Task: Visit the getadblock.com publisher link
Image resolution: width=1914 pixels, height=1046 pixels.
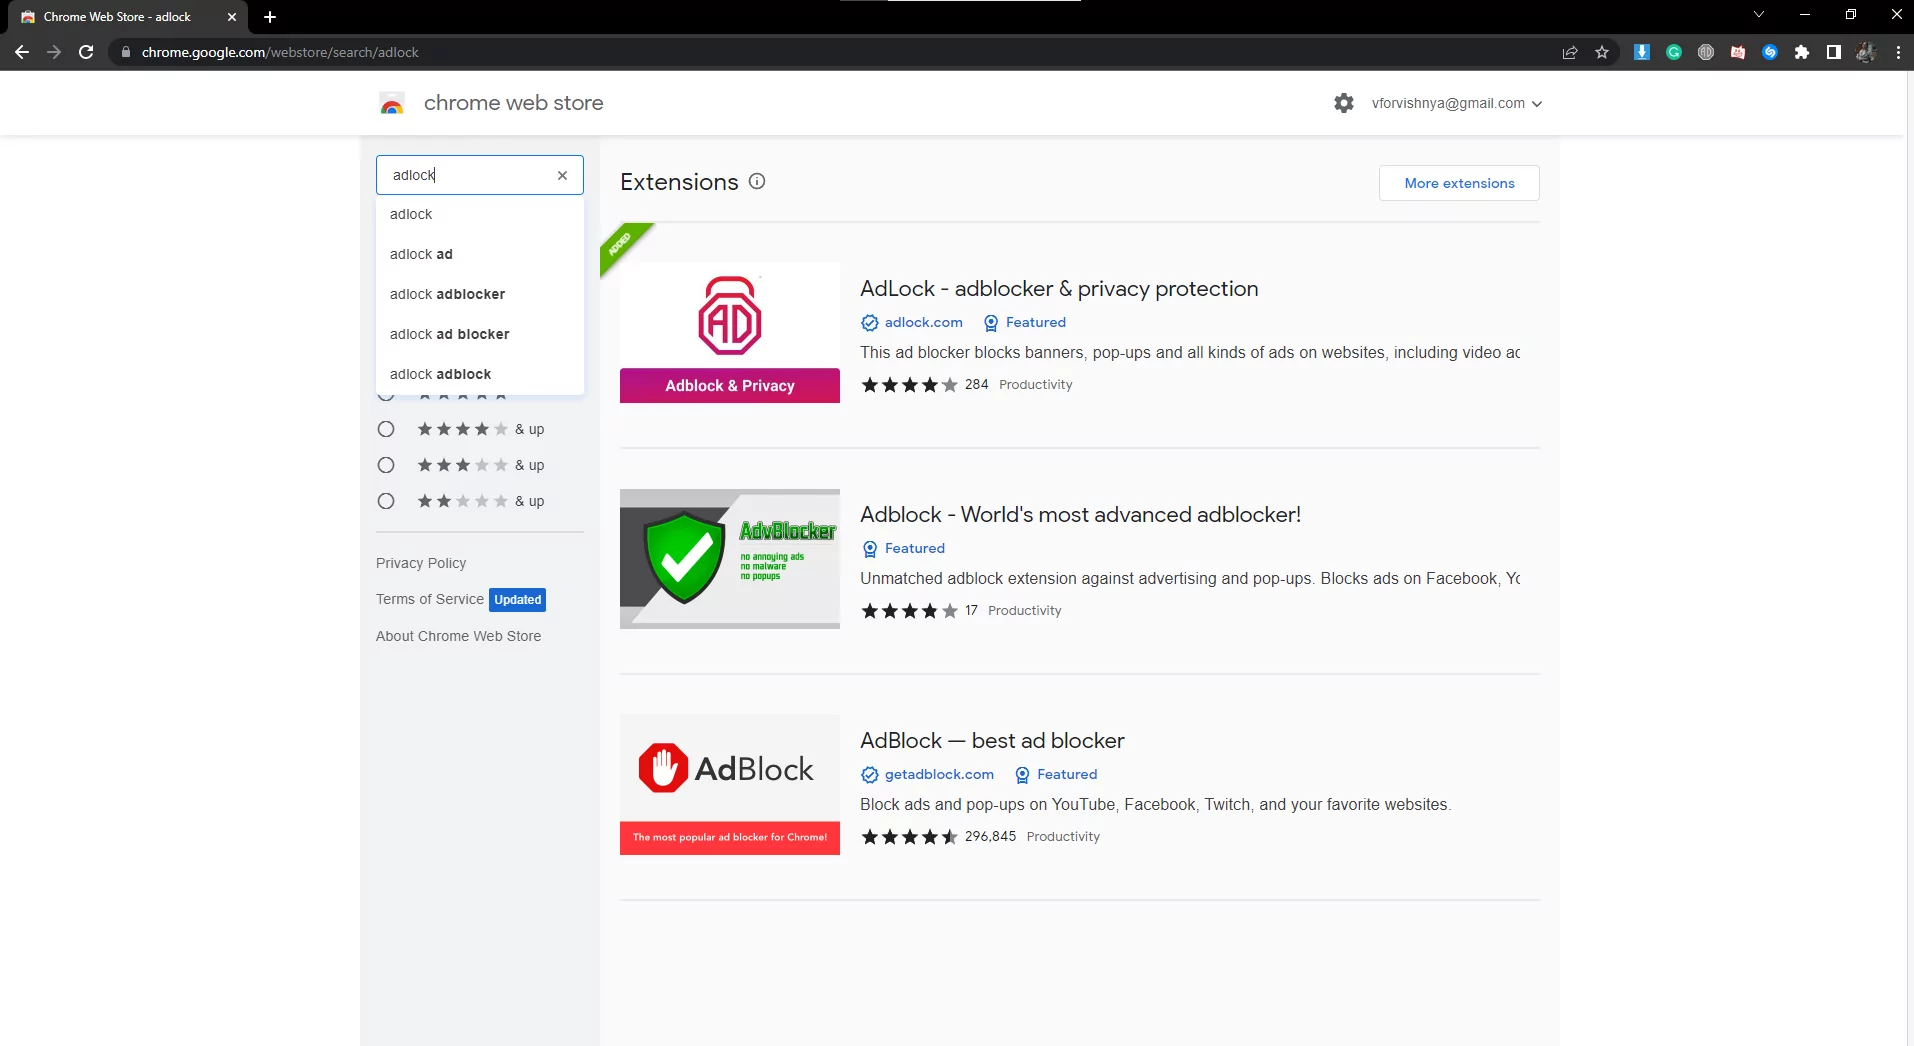Action: point(939,774)
